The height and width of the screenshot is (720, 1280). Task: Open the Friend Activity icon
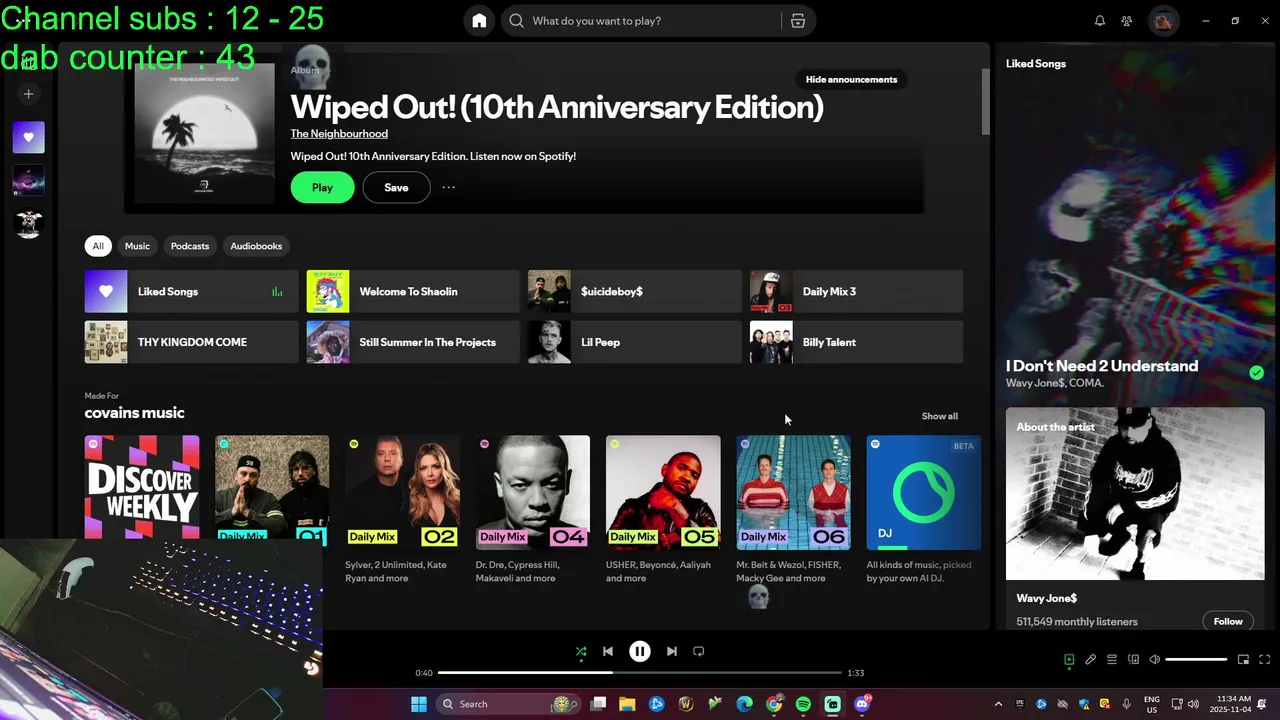pos(1127,21)
